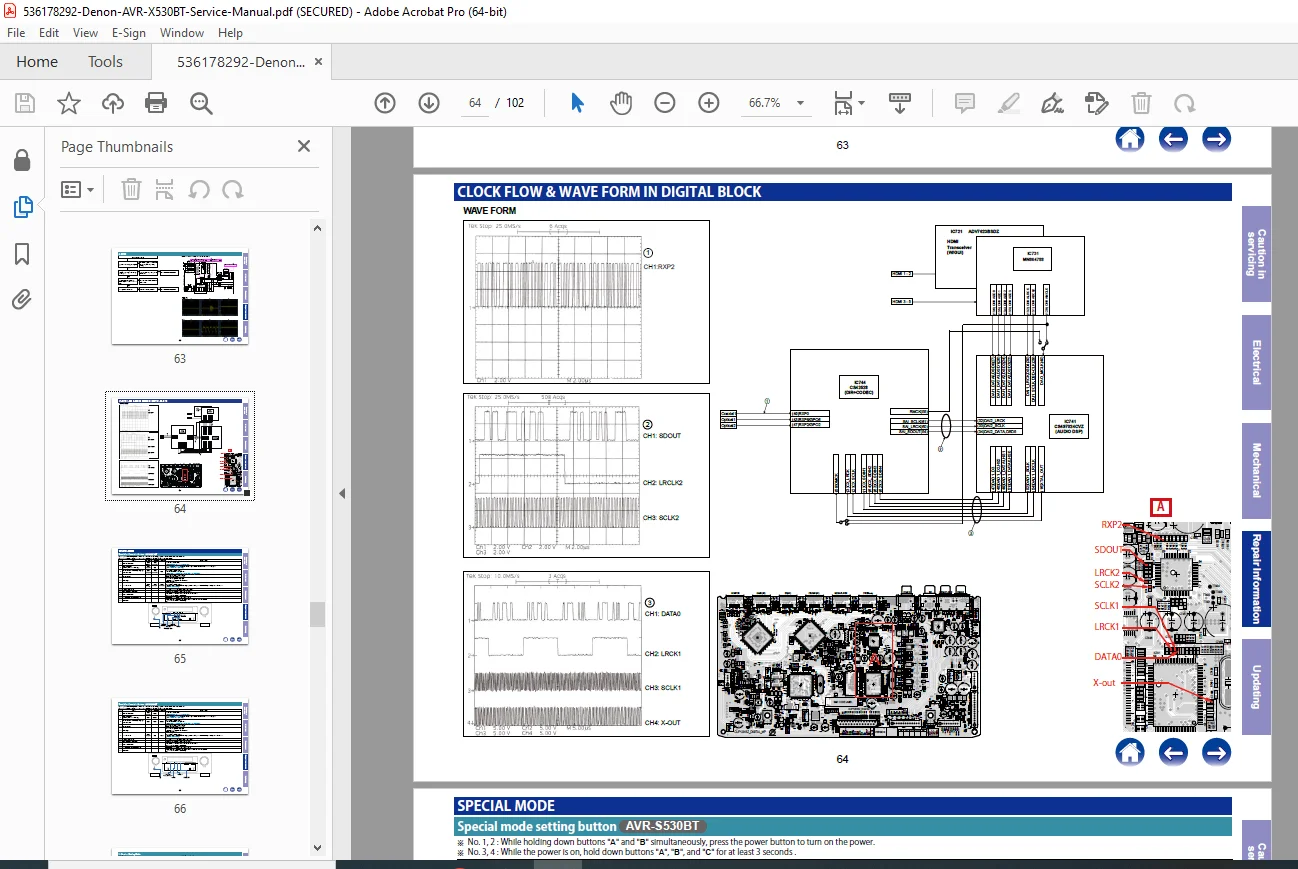Image resolution: width=1298 pixels, height=869 pixels.
Task: Open the View menu
Action: (85, 33)
